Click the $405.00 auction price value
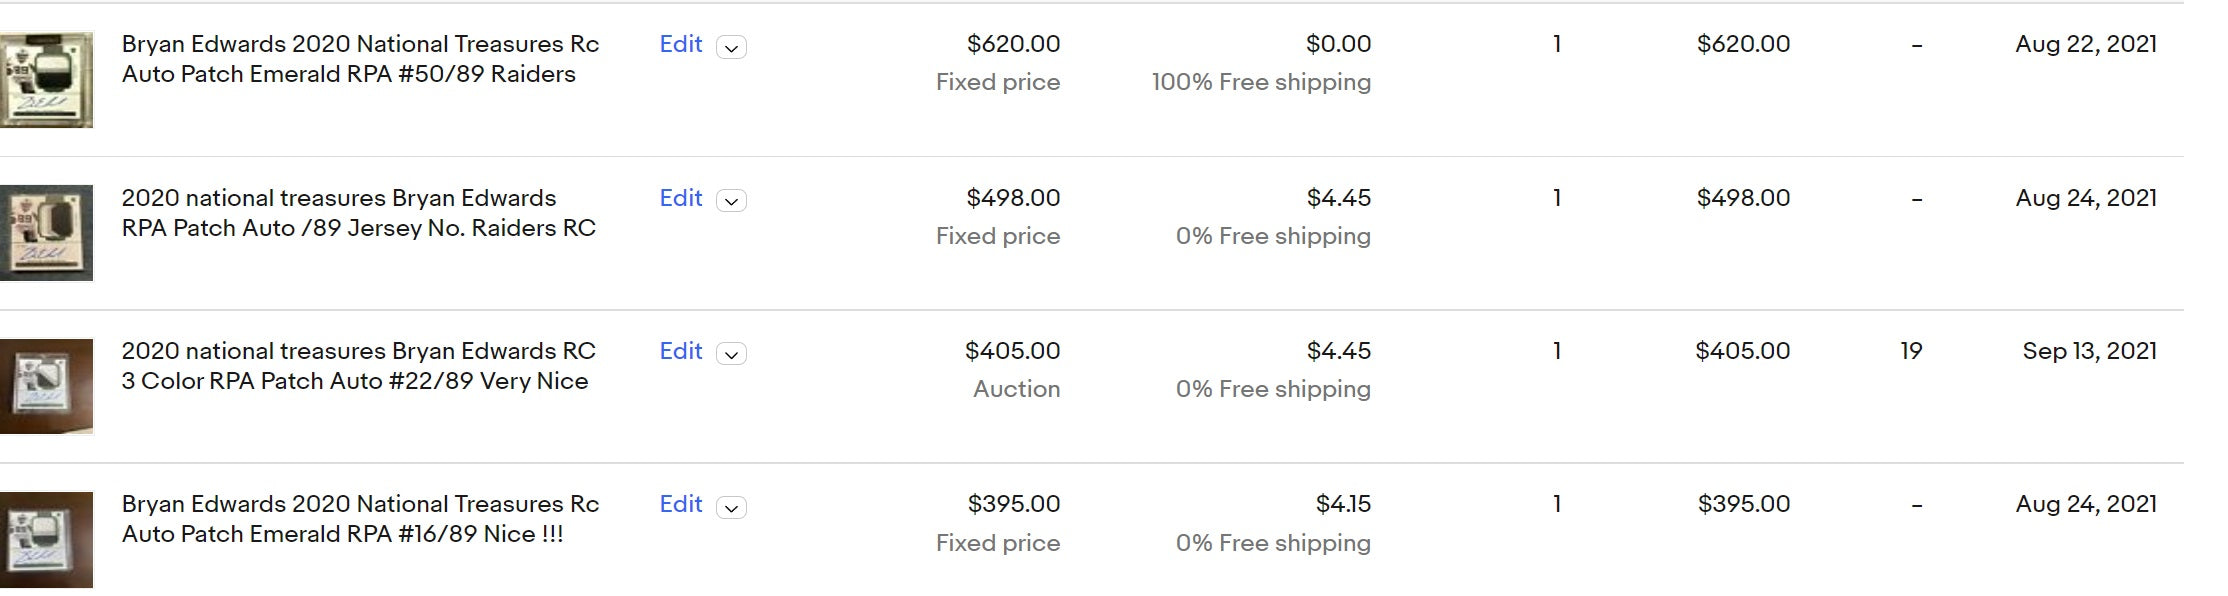2228x596 pixels. pos(1012,351)
